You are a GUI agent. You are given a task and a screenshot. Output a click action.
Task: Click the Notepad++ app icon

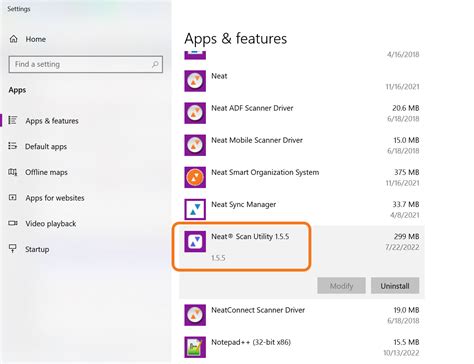(195, 347)
